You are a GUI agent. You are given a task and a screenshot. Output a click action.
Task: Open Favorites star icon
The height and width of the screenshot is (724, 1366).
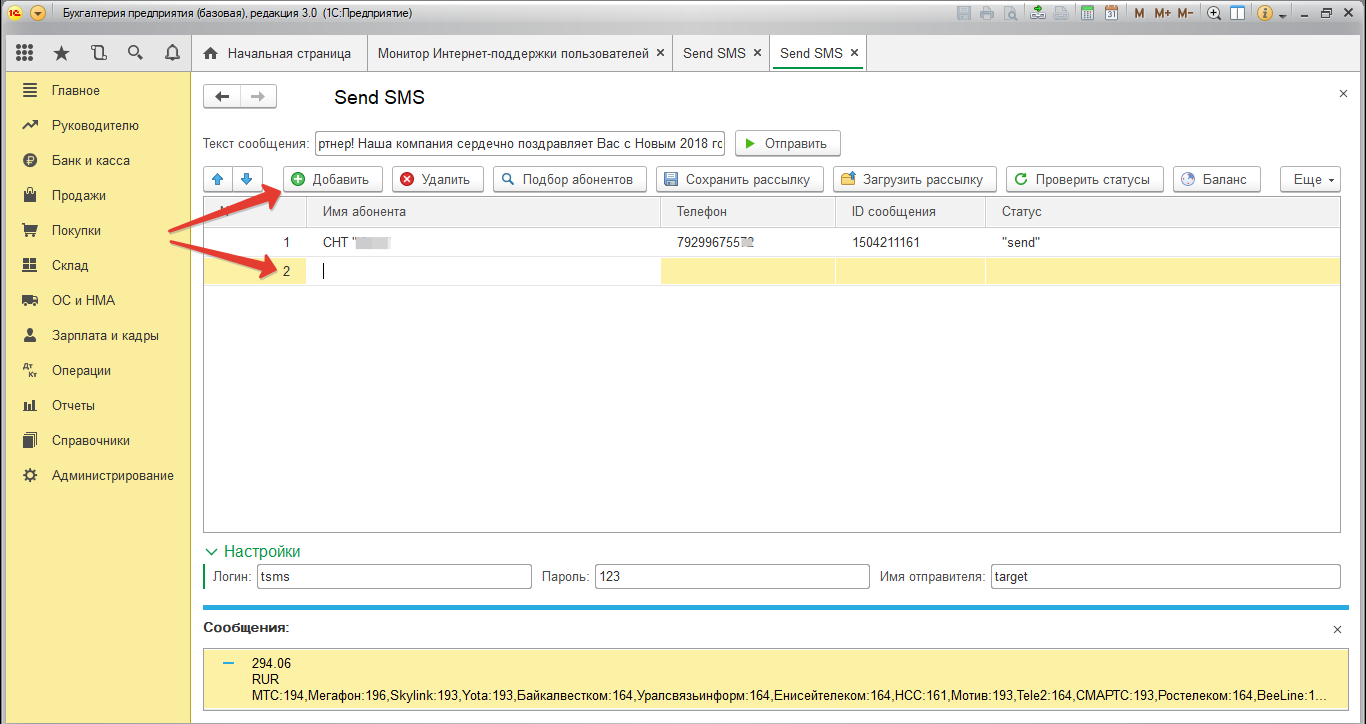(61, 53)
